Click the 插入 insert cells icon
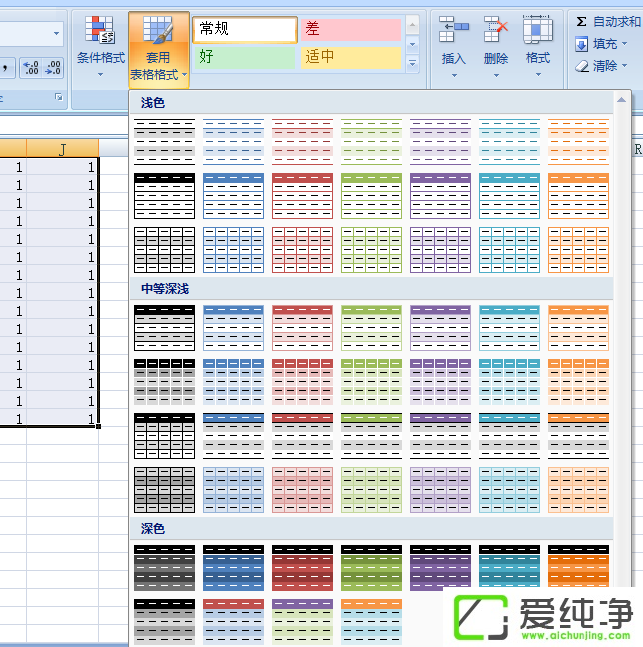Screen dimensions: 643x647 point(454,30)
